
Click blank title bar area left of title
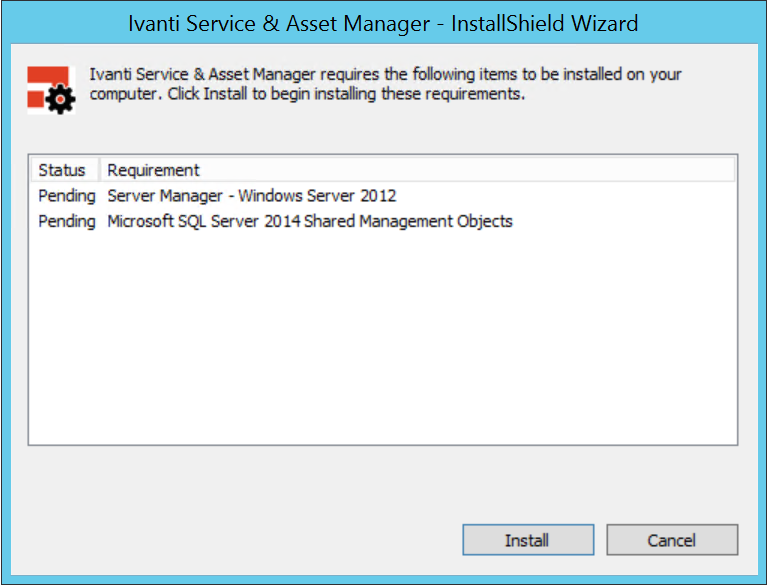(x=66, y=23)
